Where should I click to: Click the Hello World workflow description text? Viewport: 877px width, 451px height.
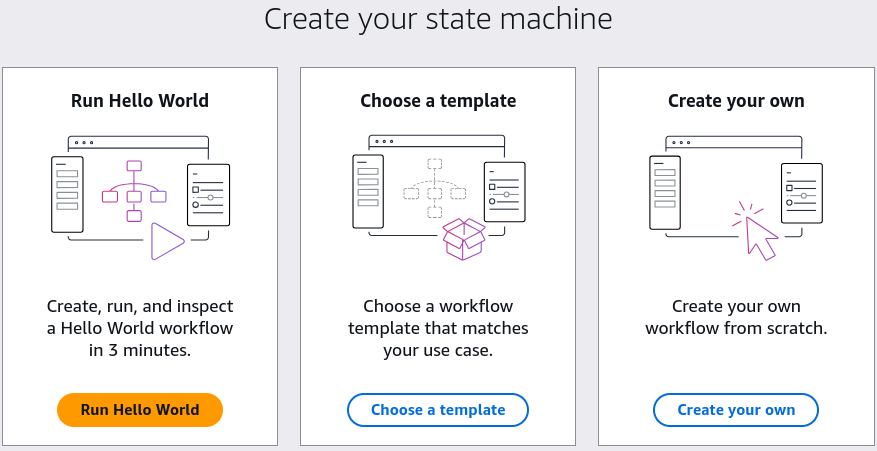click(x=140, y=328)
